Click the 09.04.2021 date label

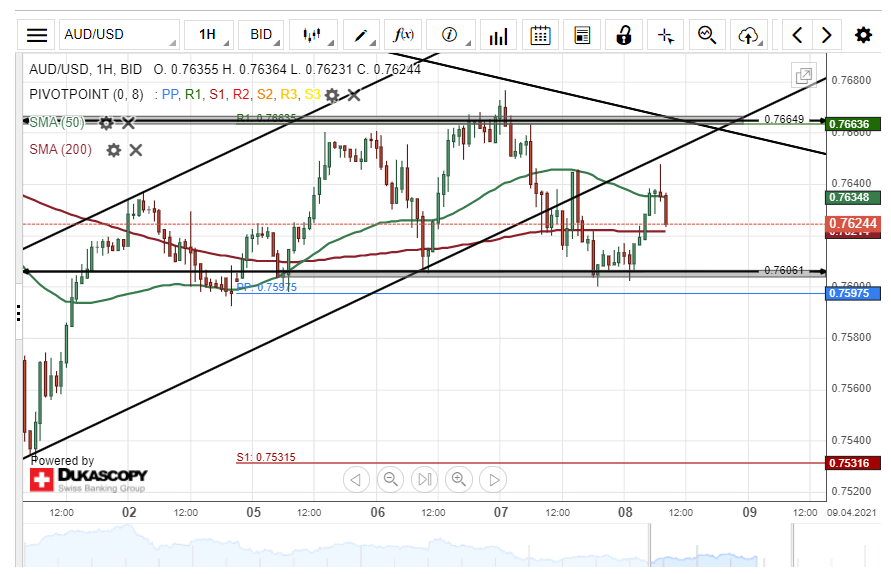click(852, 513)
